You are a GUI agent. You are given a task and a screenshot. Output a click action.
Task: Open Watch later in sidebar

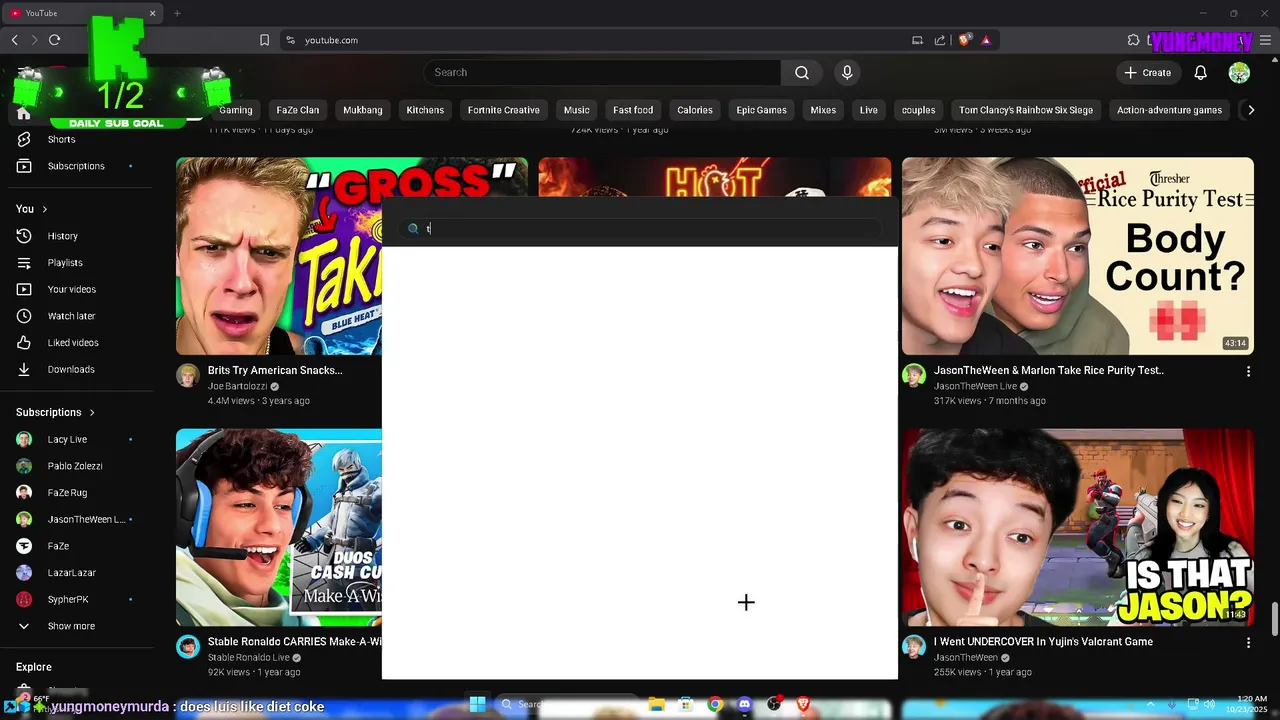click(71, 316)
